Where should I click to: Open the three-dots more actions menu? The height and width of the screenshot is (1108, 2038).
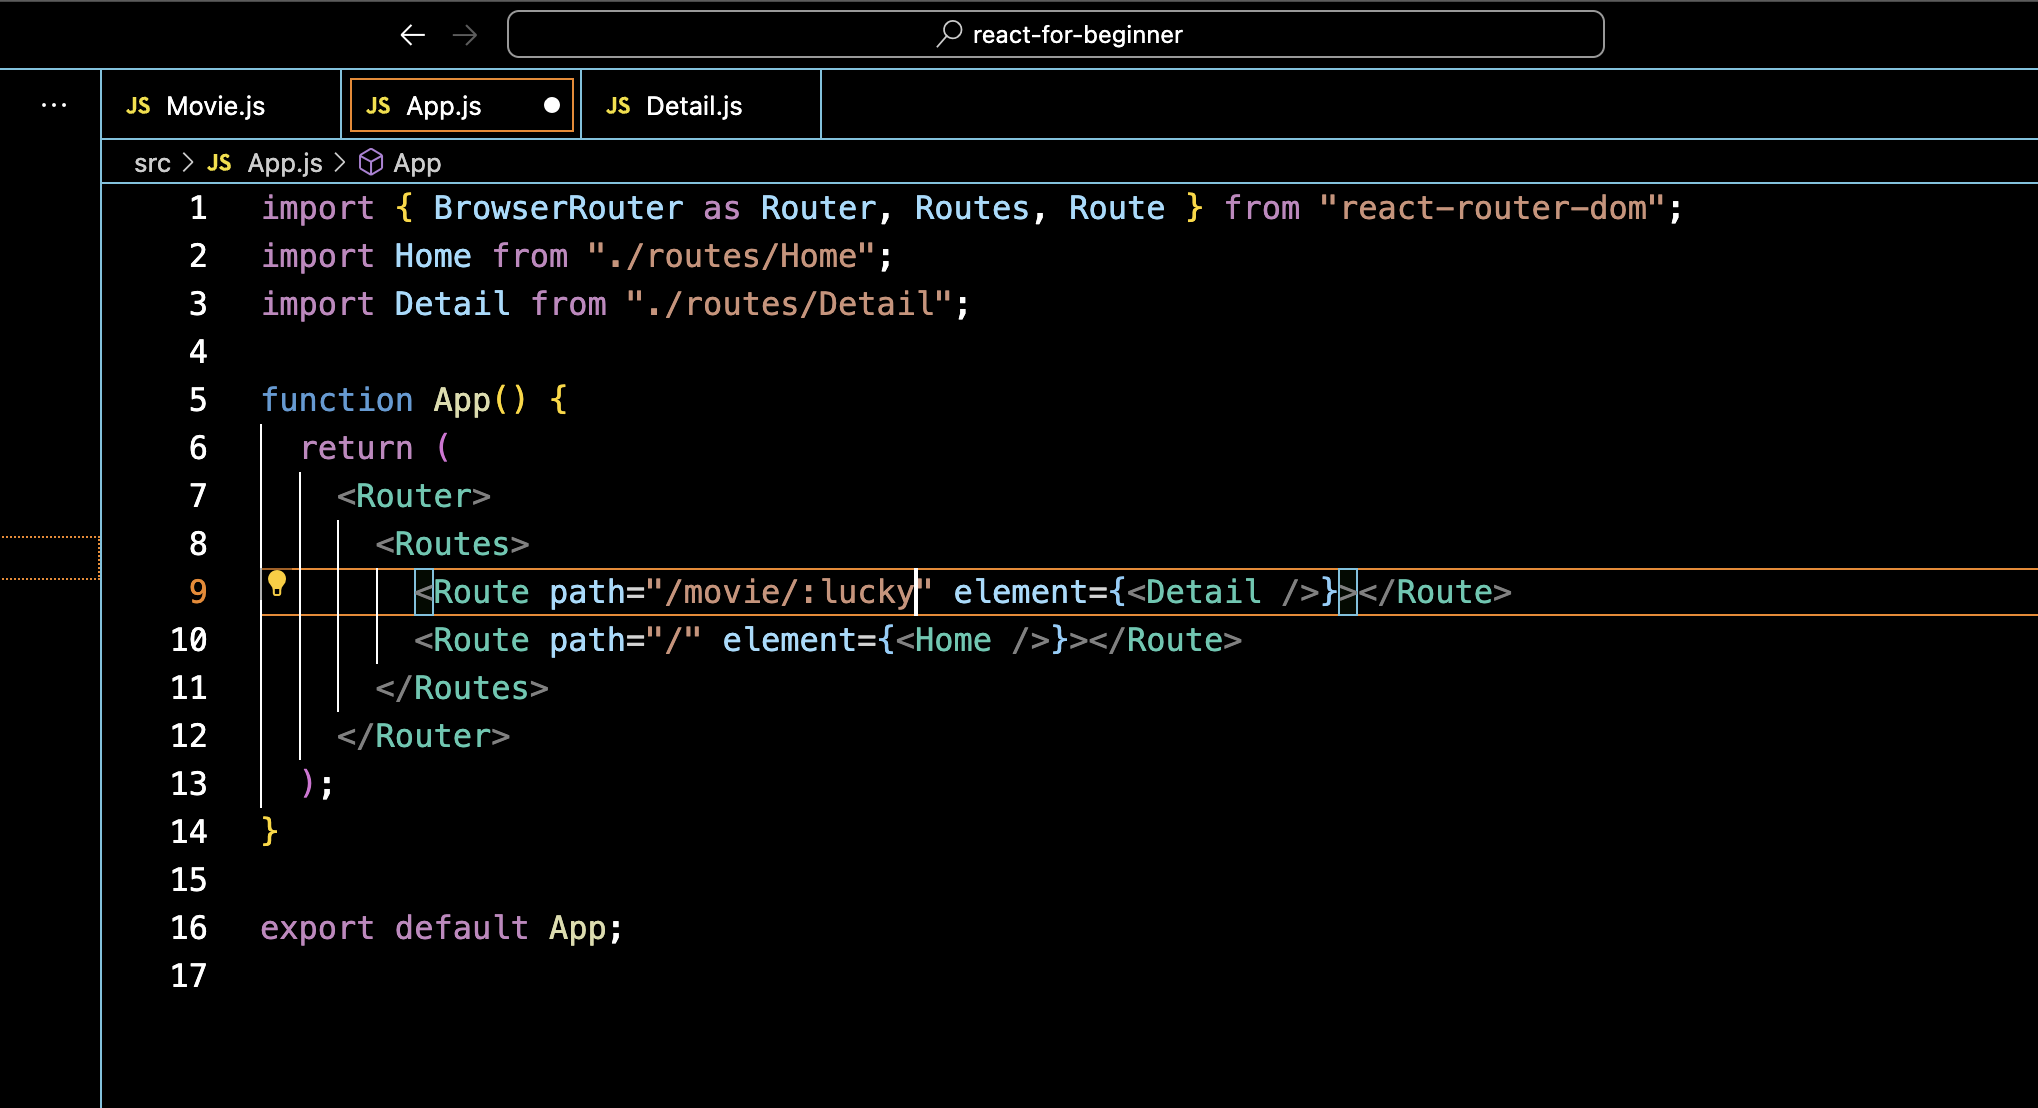54,105
